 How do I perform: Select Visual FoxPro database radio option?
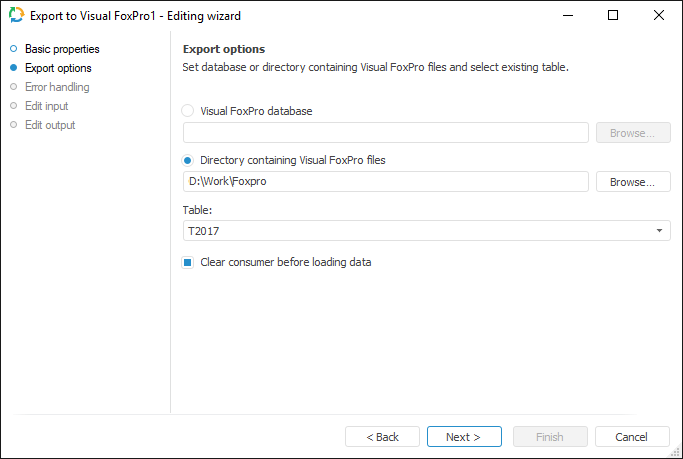click(189, 111)
